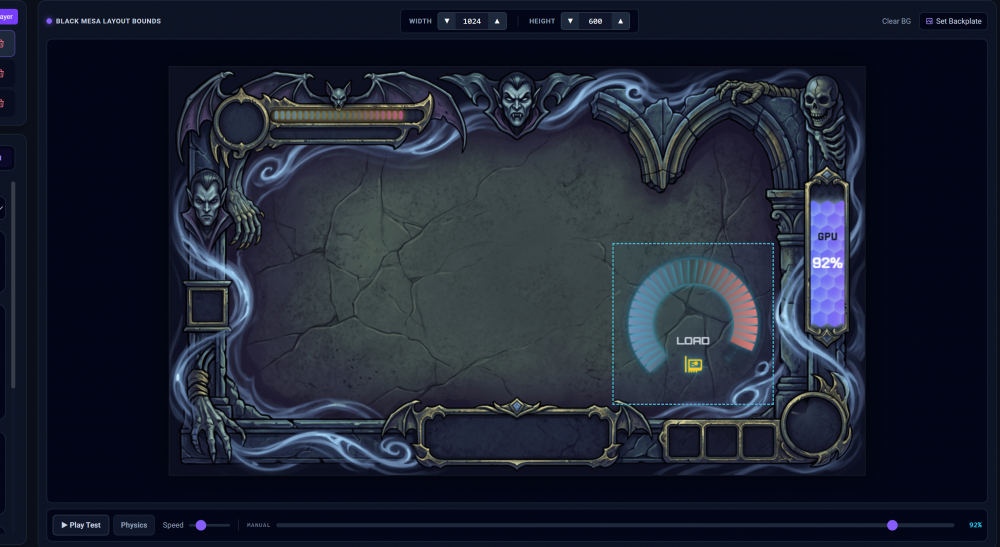Click the Add Layer purple button
The height and width of the screenshot is (547, 1000).
point(8,17)
